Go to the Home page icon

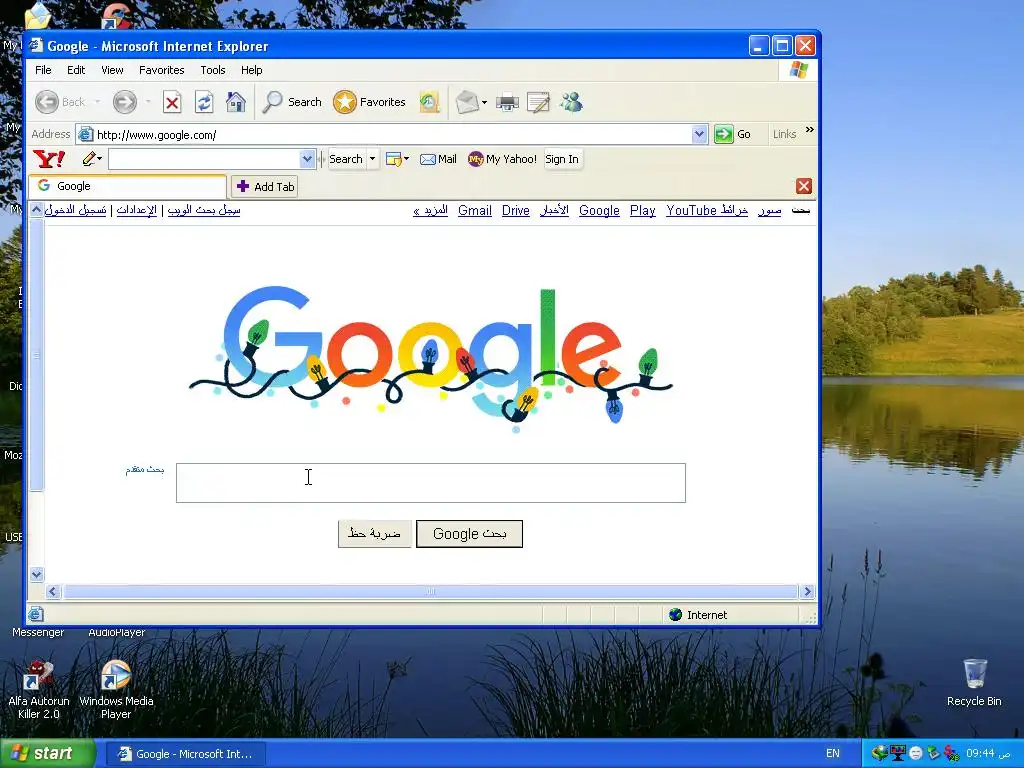236,102
